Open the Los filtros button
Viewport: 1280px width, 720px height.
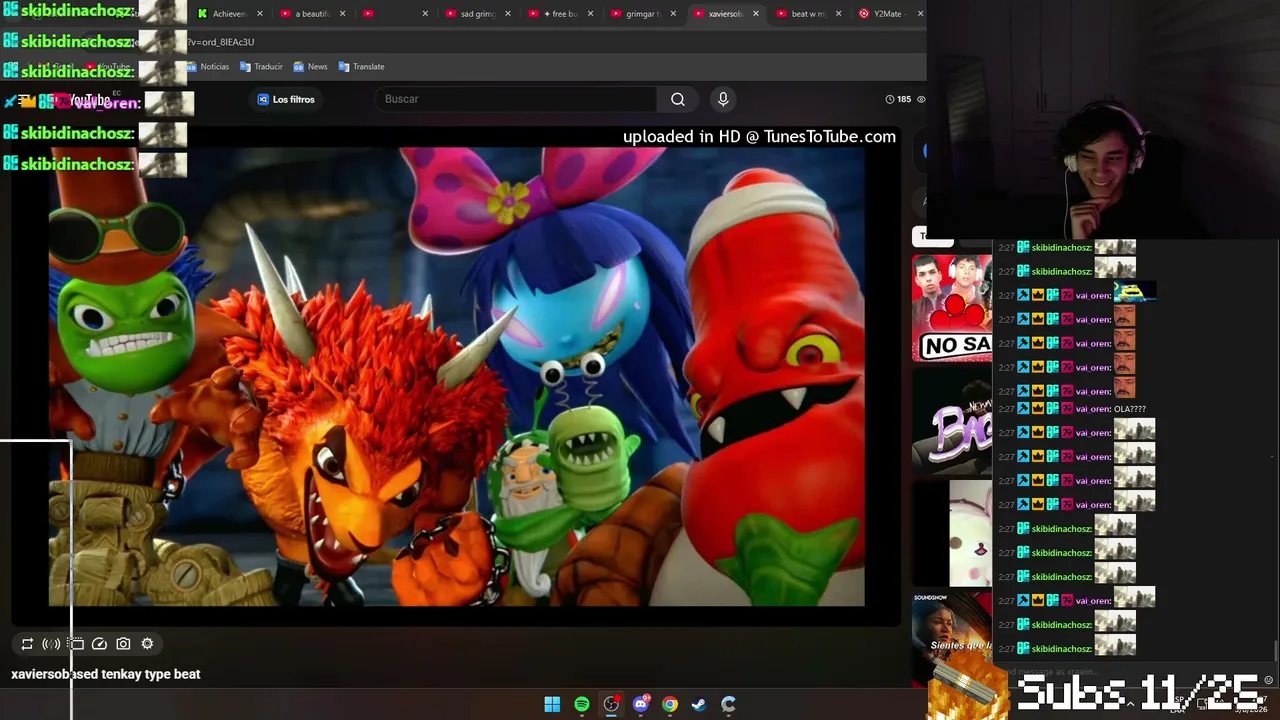tap(286, 99)
